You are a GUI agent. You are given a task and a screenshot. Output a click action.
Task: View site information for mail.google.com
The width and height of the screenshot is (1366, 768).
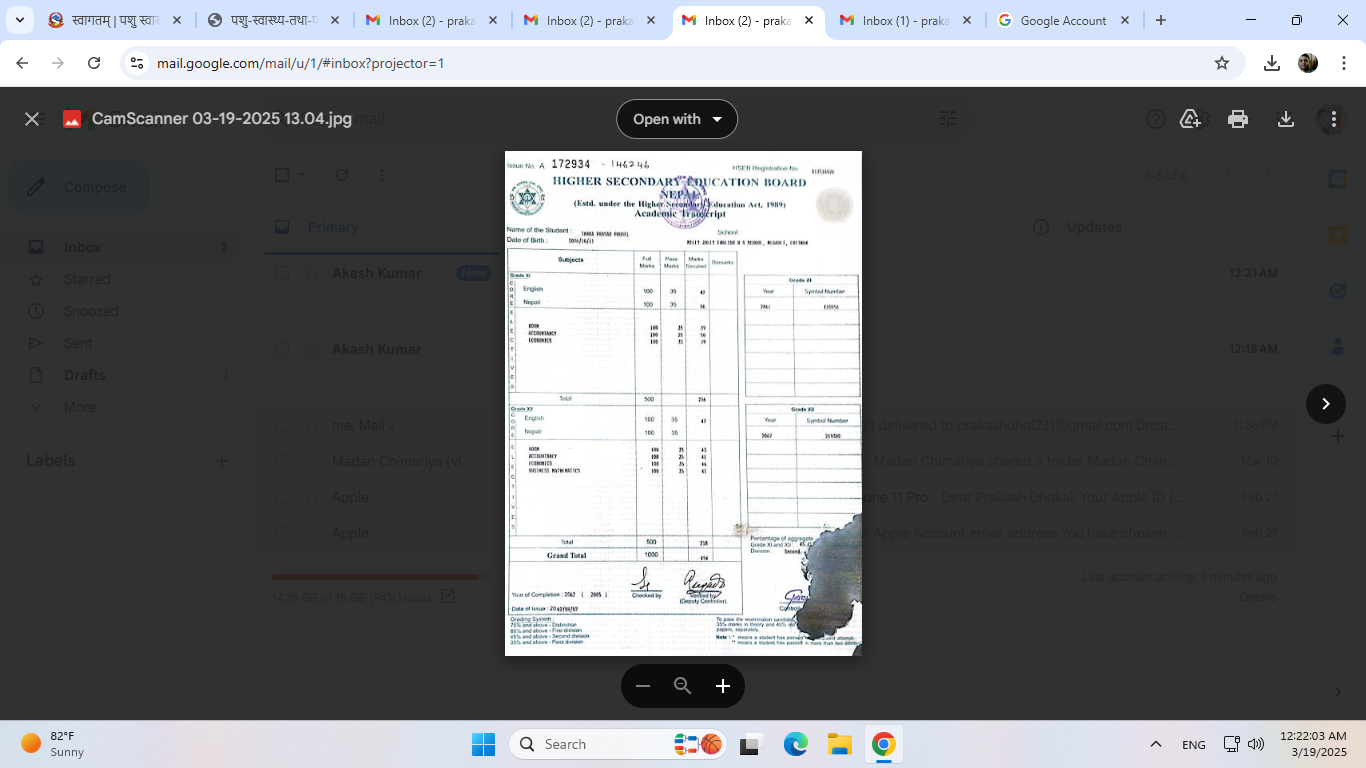(138, 63)
